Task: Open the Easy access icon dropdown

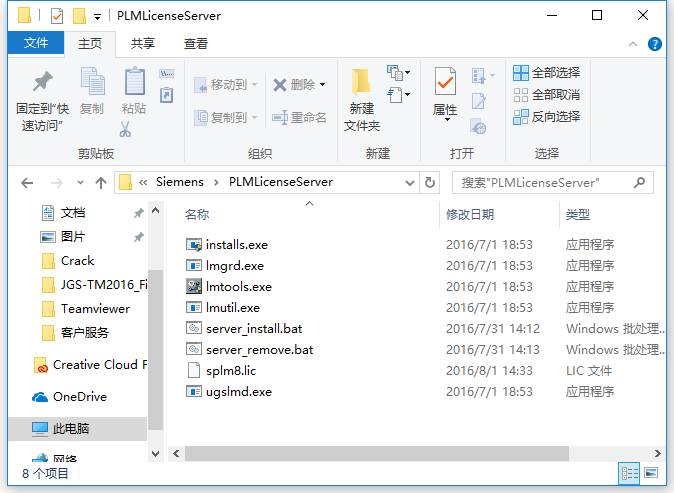Action: (398, 95)
